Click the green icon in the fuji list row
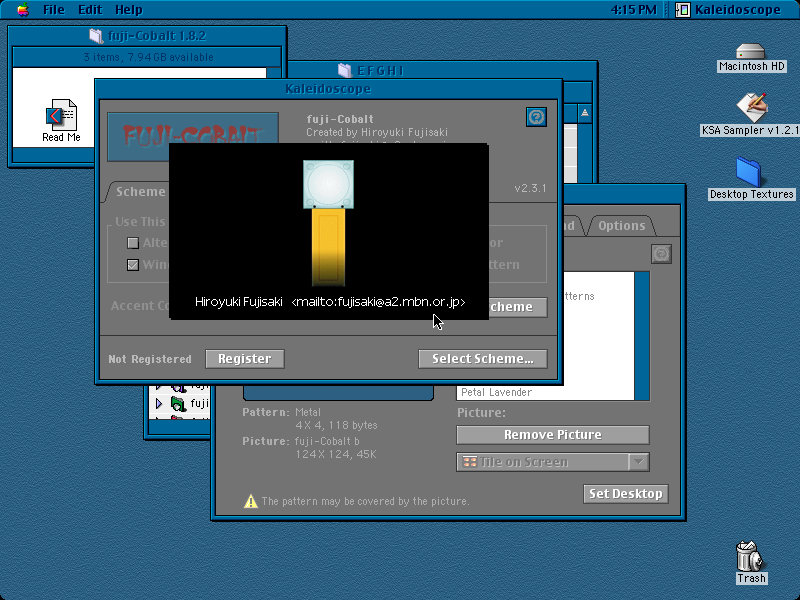This screenshot has height=600, width=800. 178,404
